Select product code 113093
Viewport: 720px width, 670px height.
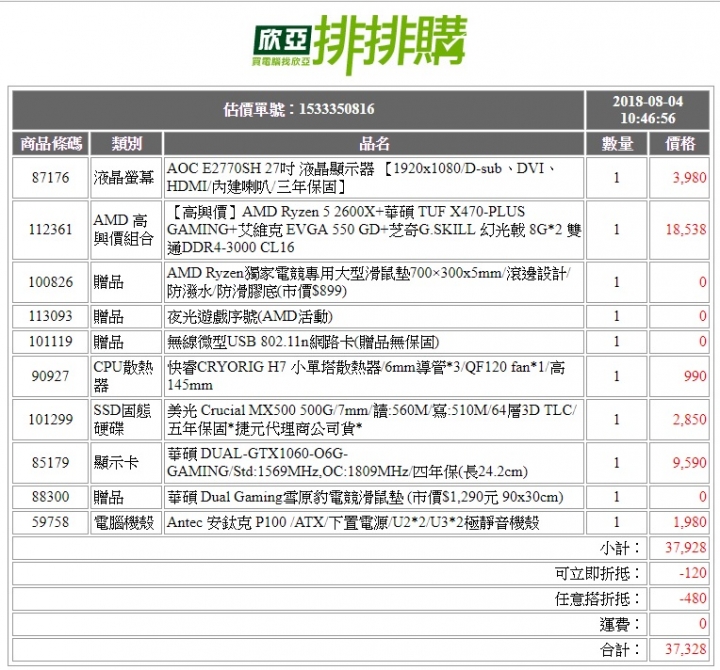point(51,316)
